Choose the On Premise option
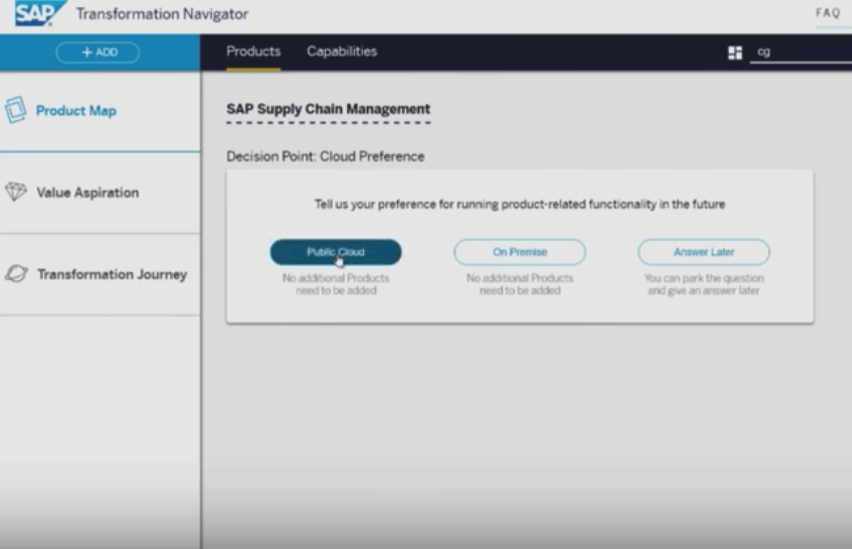852x549 pixels. 519,252
